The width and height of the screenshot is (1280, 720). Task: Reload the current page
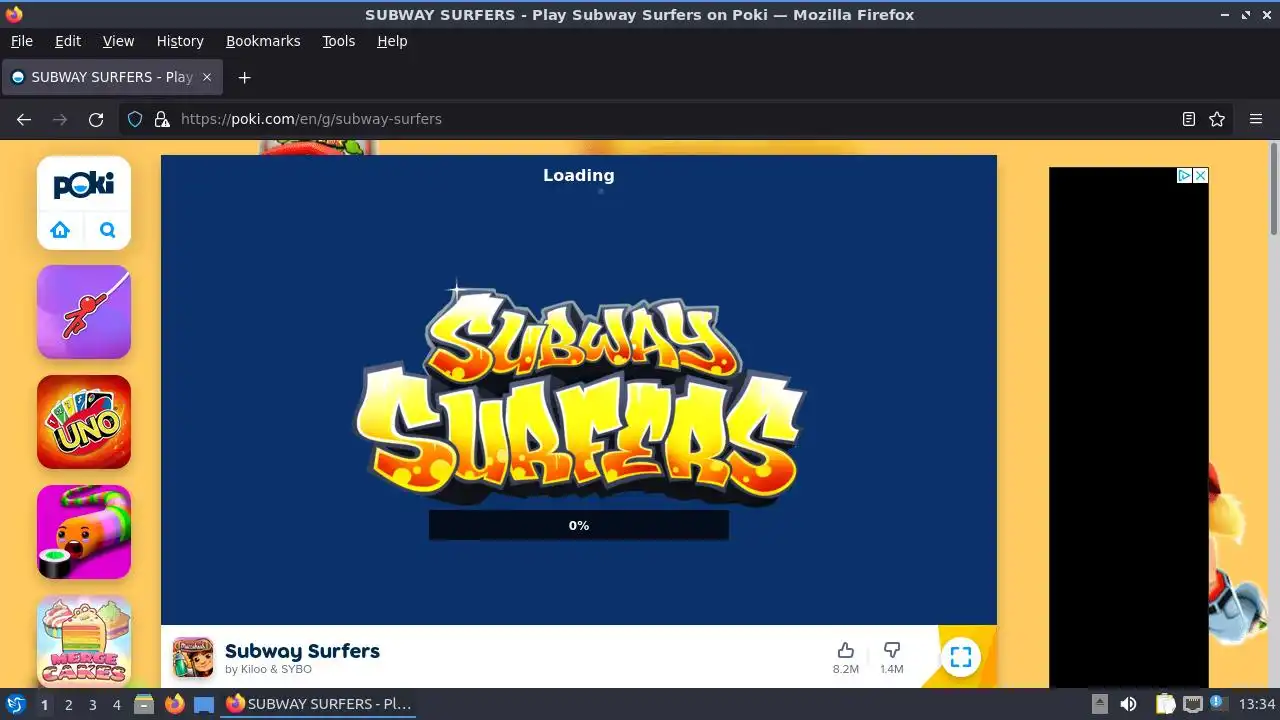point(96,119)
